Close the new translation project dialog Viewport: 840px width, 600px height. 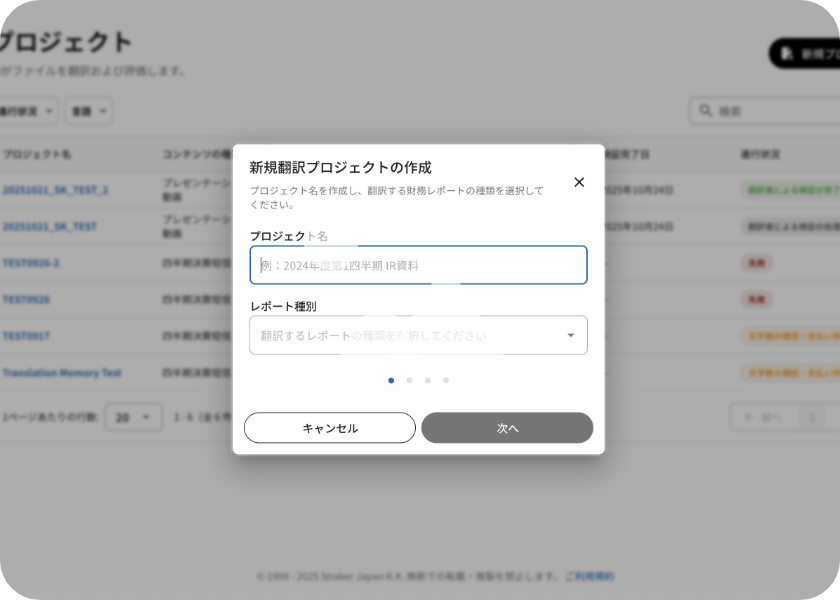(x=579, y=182)
